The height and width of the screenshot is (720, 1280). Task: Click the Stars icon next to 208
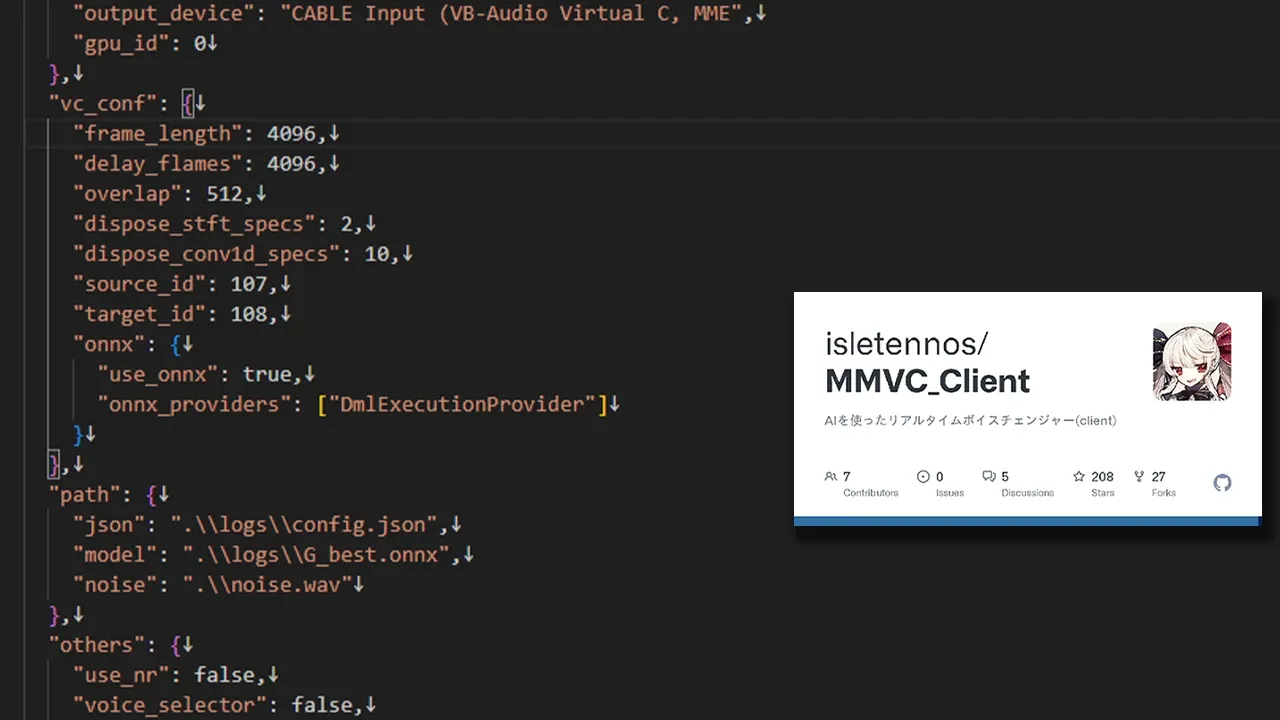point(1079,477)
